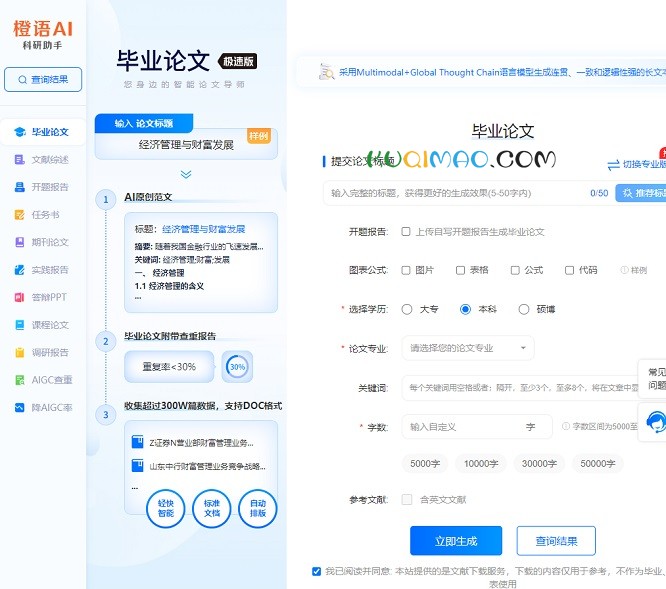Click the 经济管理与财富发展 blue title link
The image size is (666, 589).
tap(203, 229)
